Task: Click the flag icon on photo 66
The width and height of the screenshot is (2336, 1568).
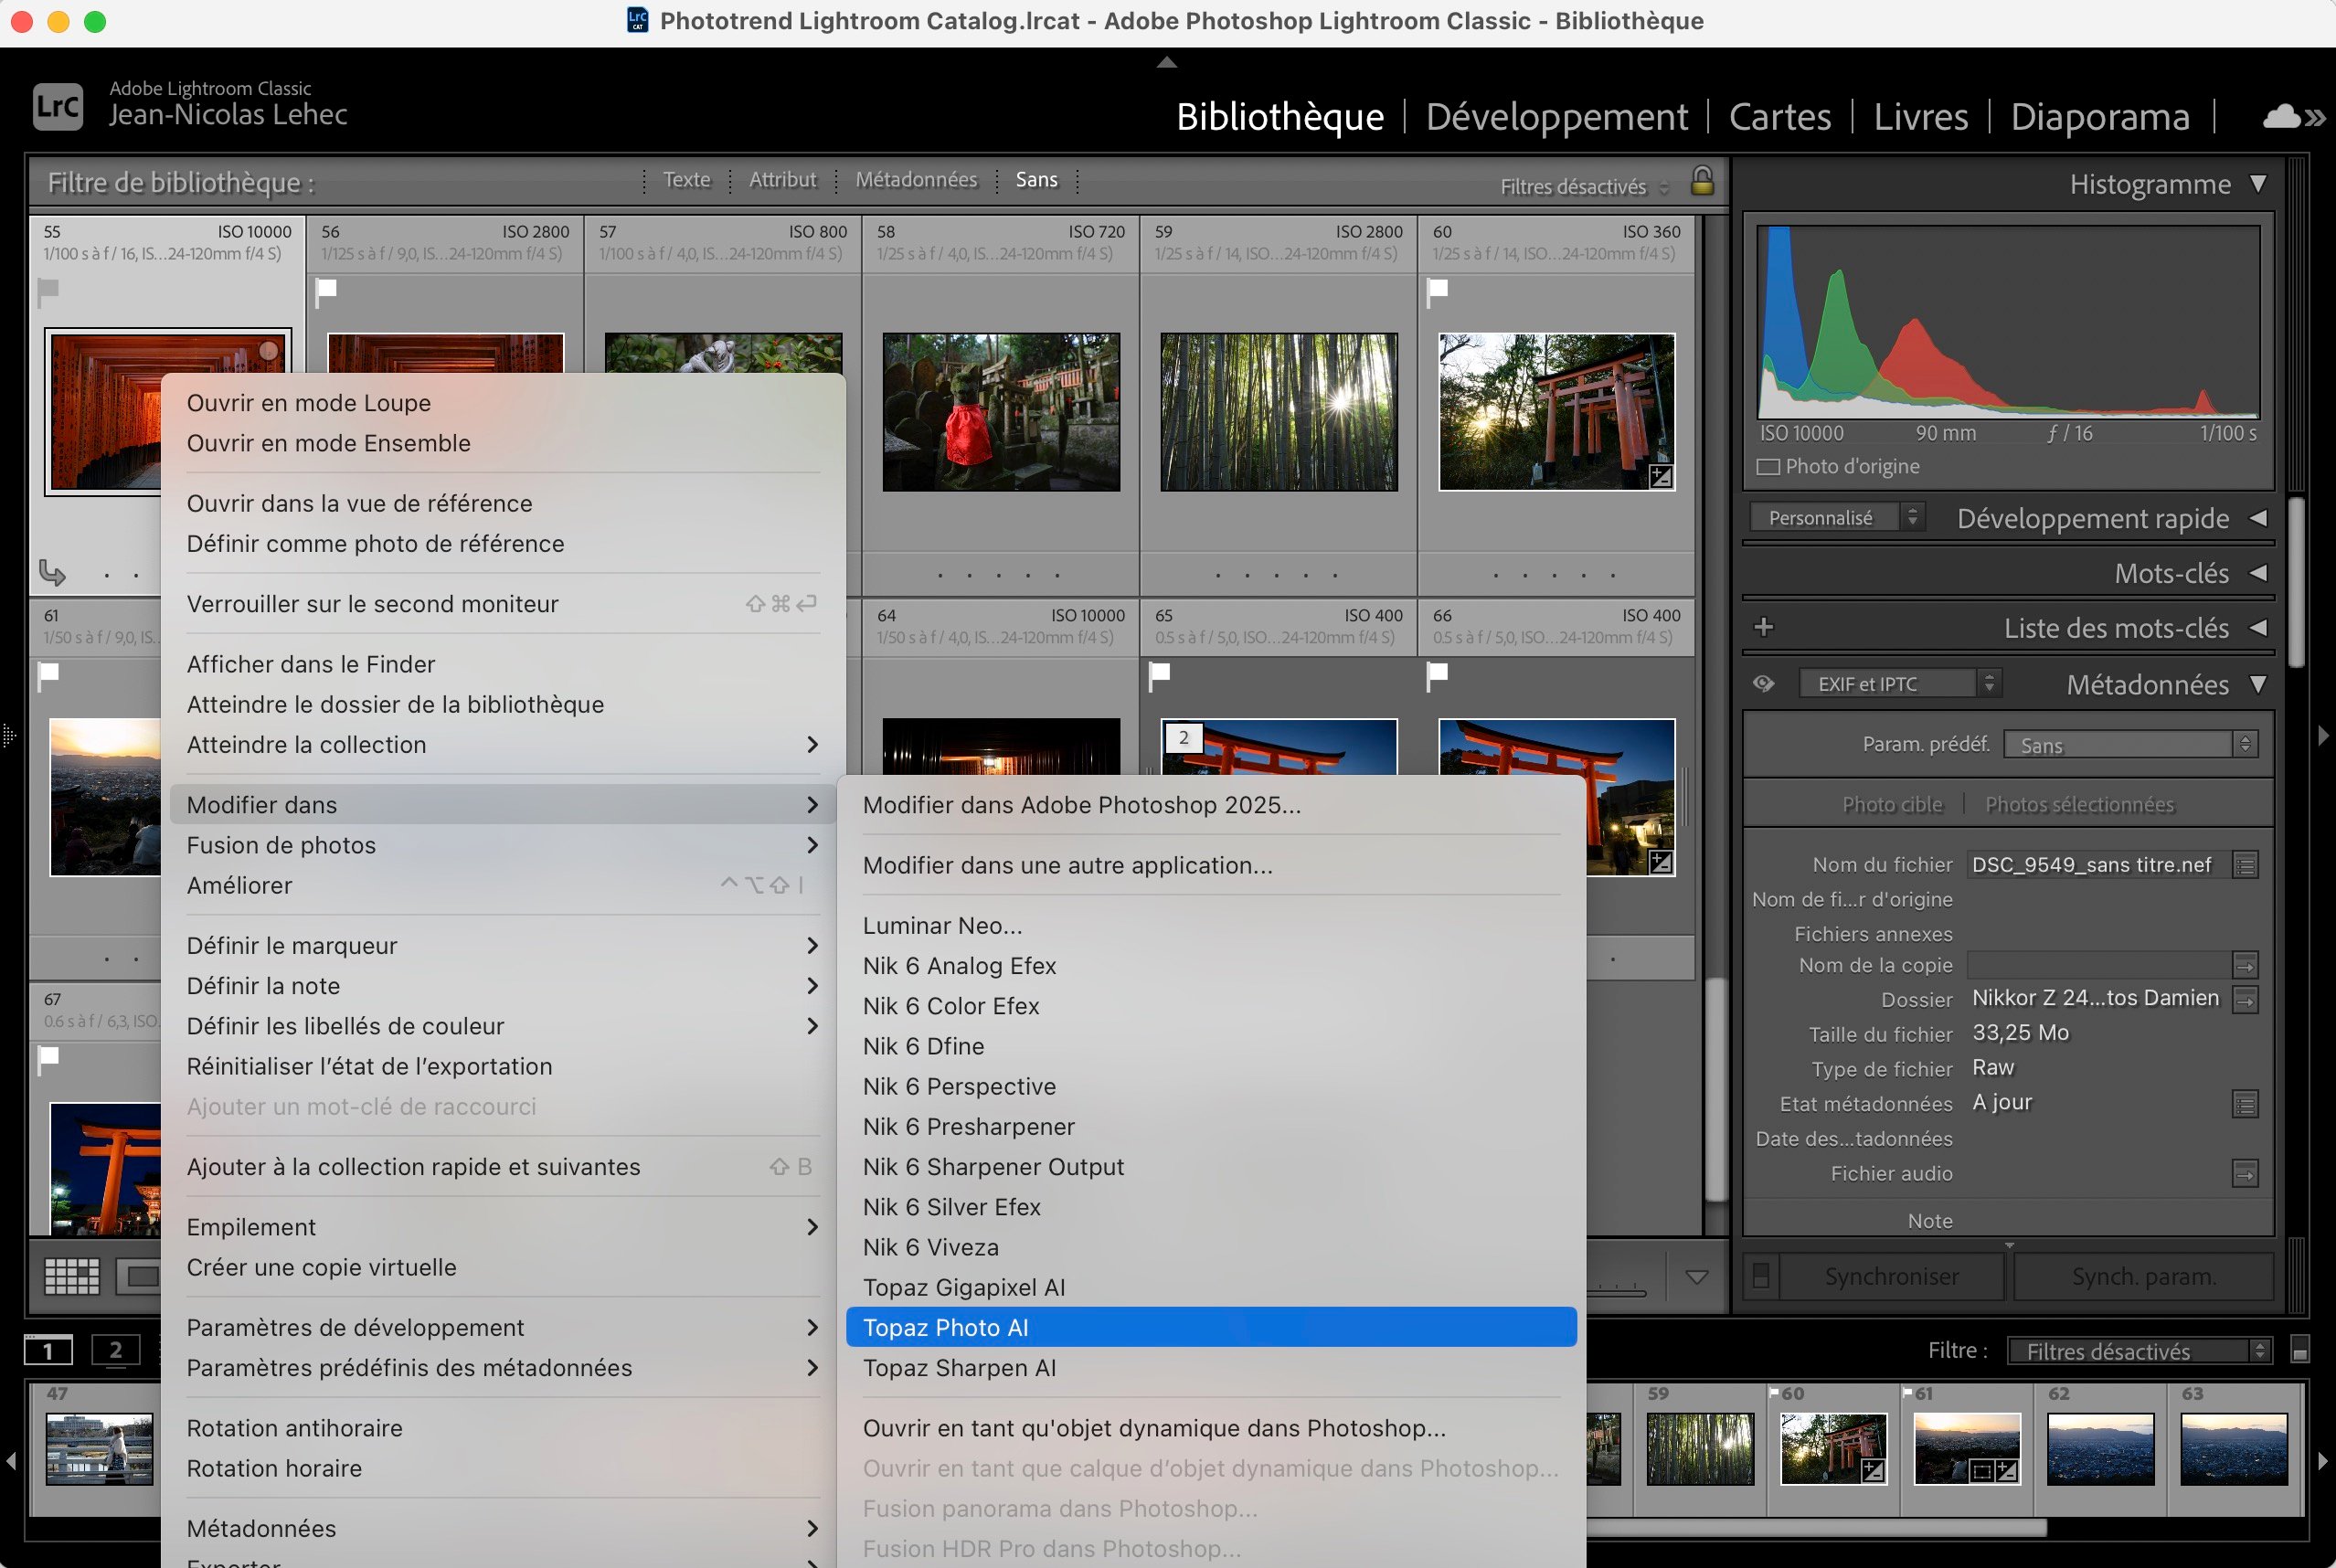Action: [1437, 676]
